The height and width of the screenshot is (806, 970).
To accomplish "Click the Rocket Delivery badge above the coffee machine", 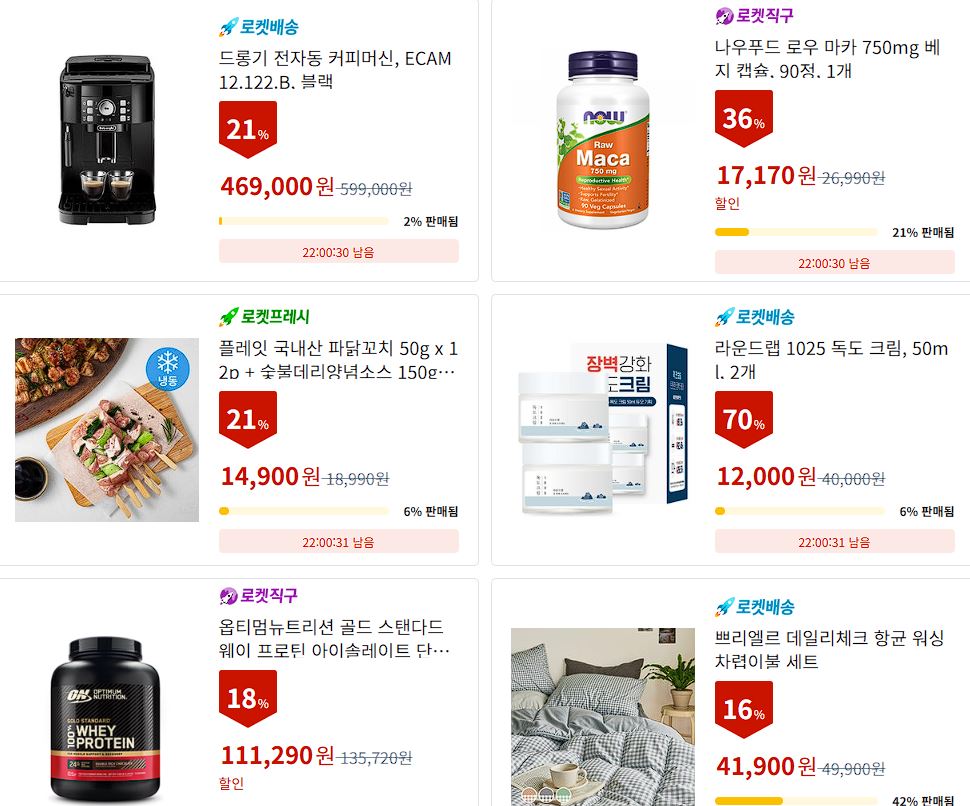I will coord(259,27).
